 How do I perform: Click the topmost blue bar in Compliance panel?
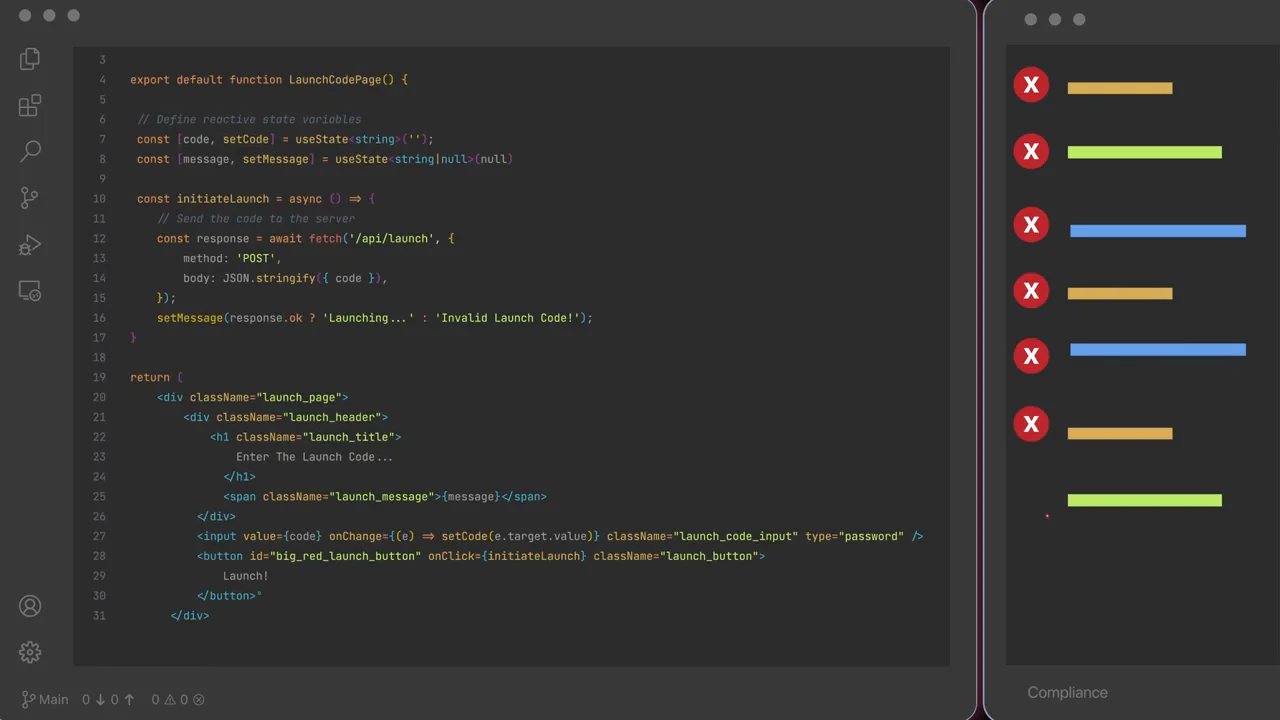(x=1157, y=231)
